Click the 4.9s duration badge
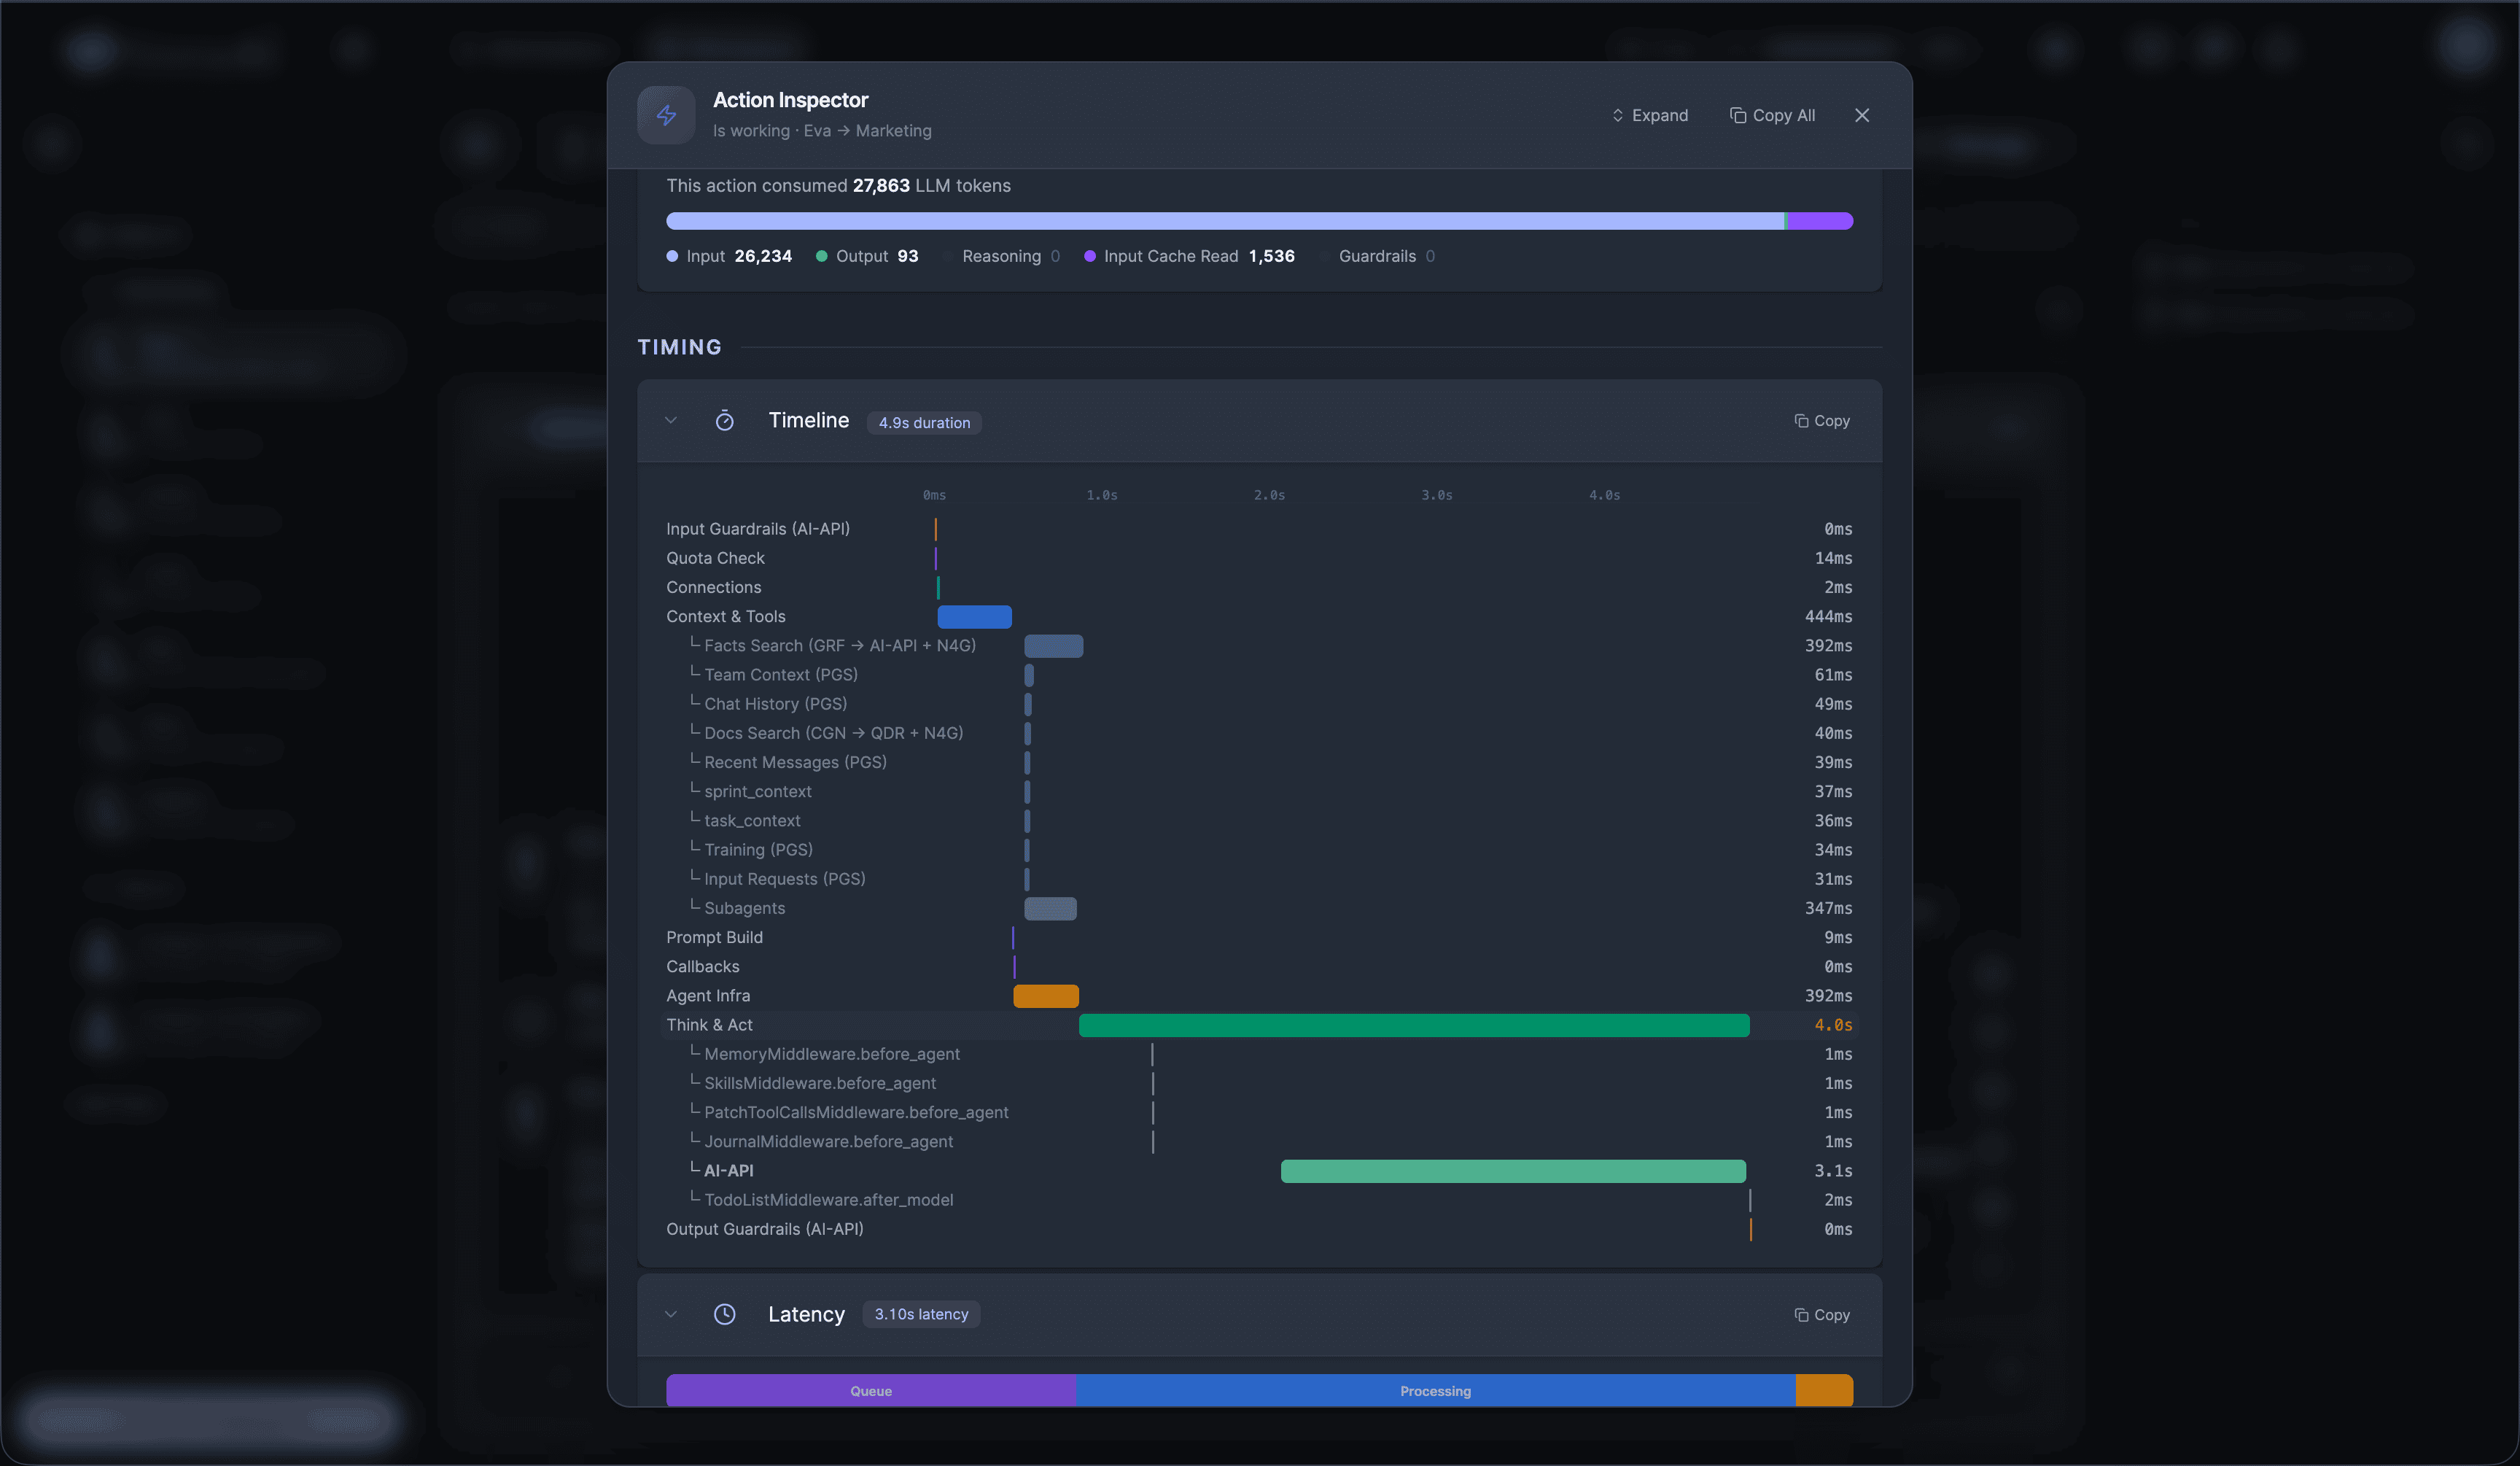The height and width of the screenshot is (1466, 2520). 924,423
